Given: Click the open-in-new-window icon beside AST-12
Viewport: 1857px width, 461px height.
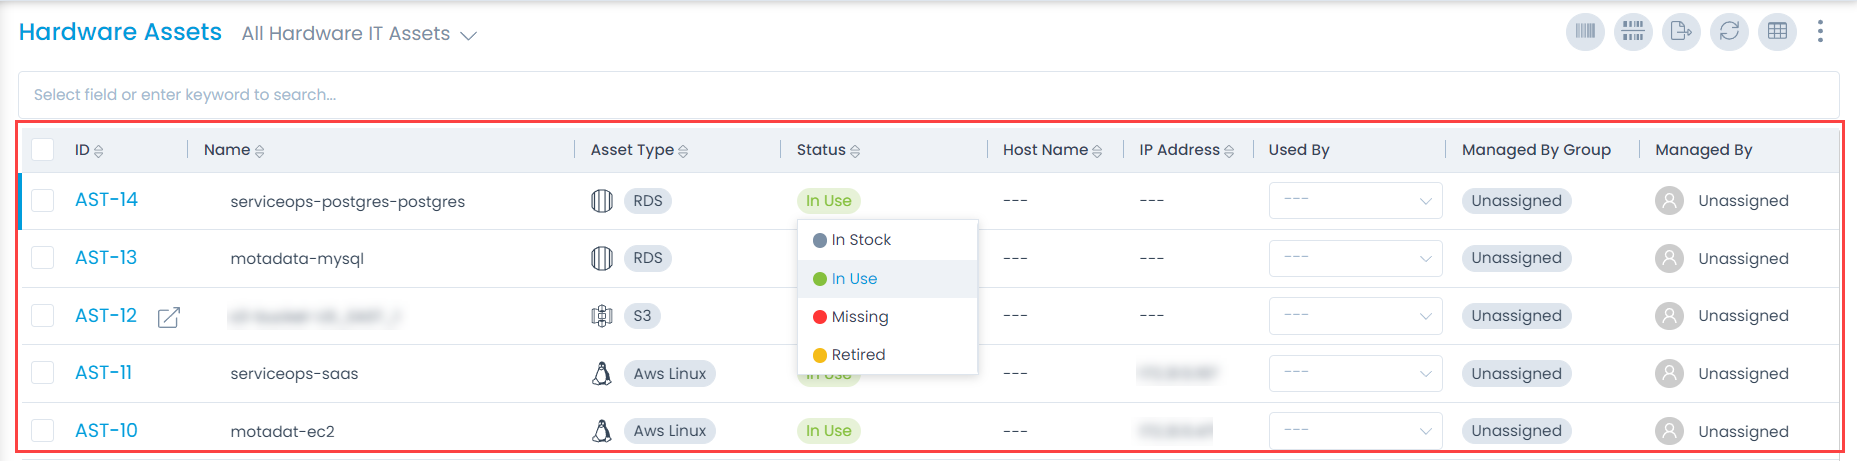Looking at the screenshot, I should tap(169, 317).
